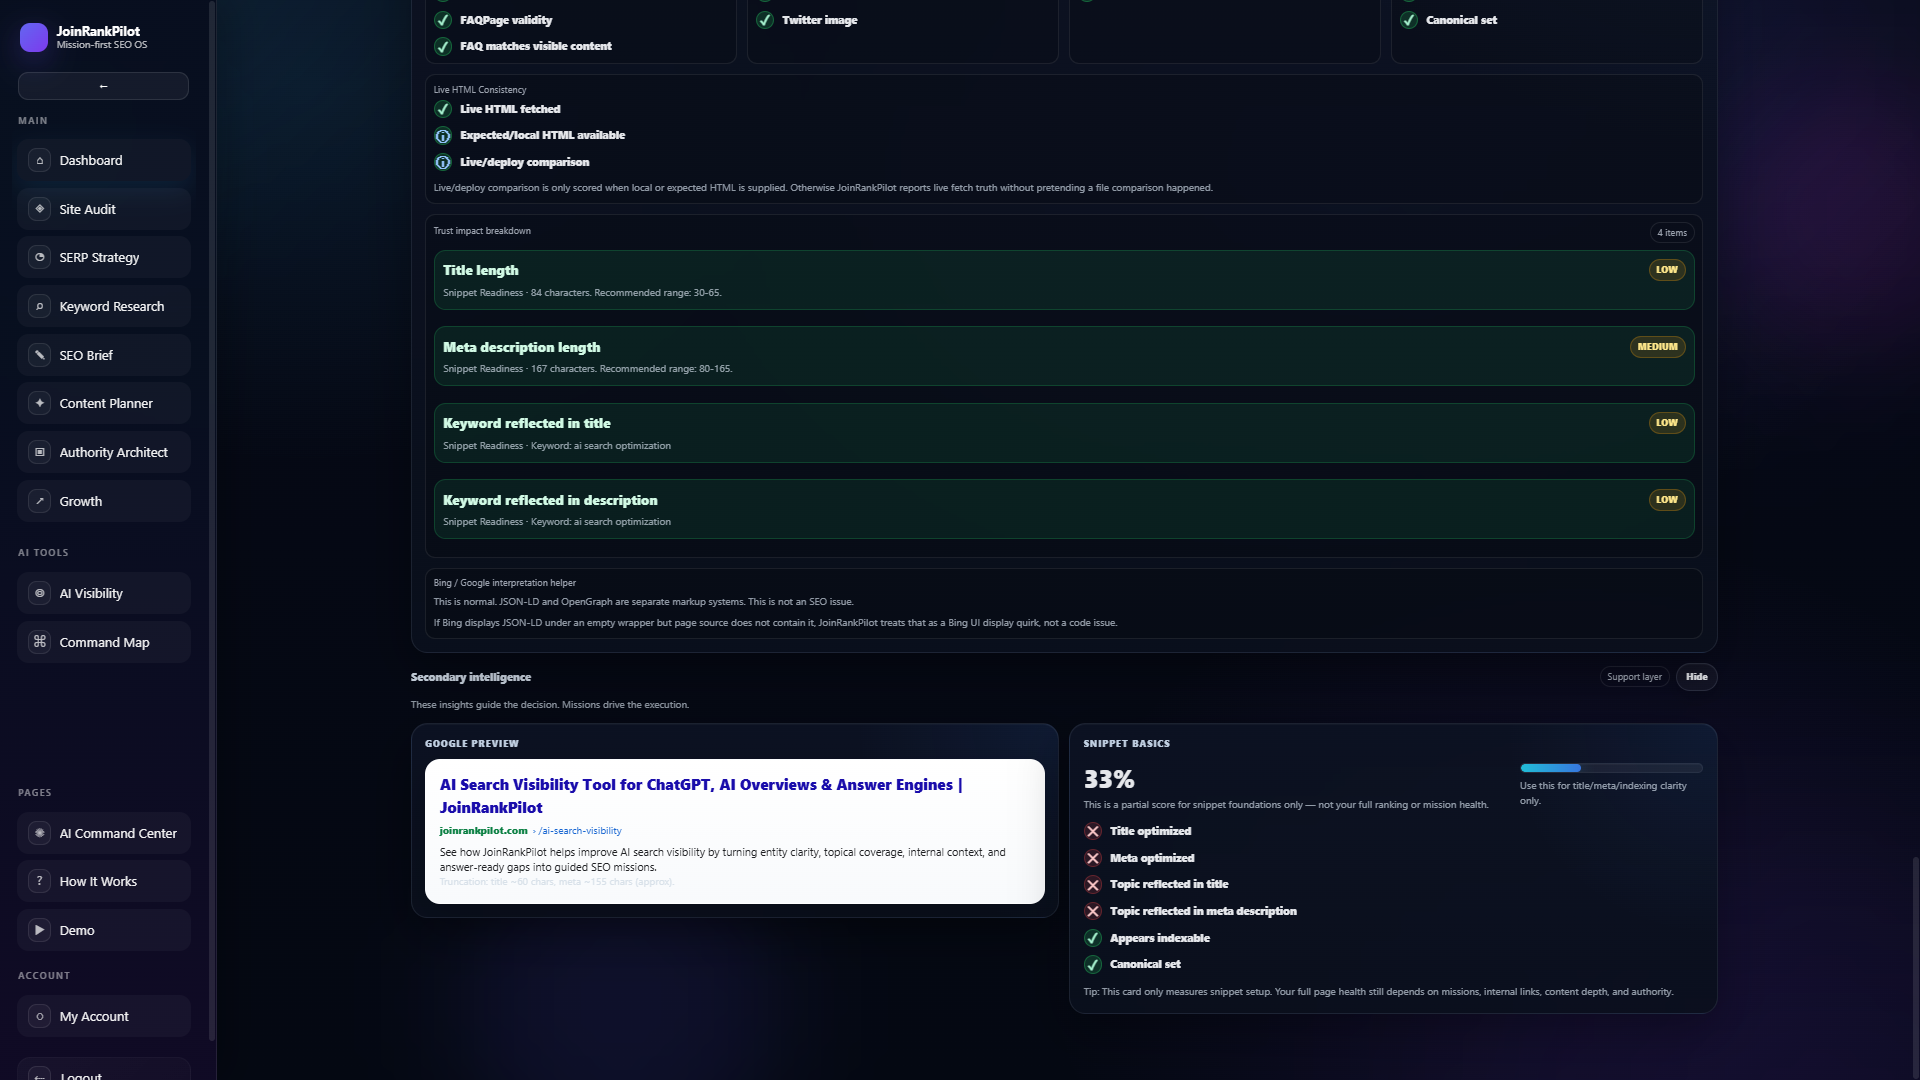Click the Dashboard home icon in sidebar
The width and height of the screenshot is (1920, 1080).
[x=39, y=160]
